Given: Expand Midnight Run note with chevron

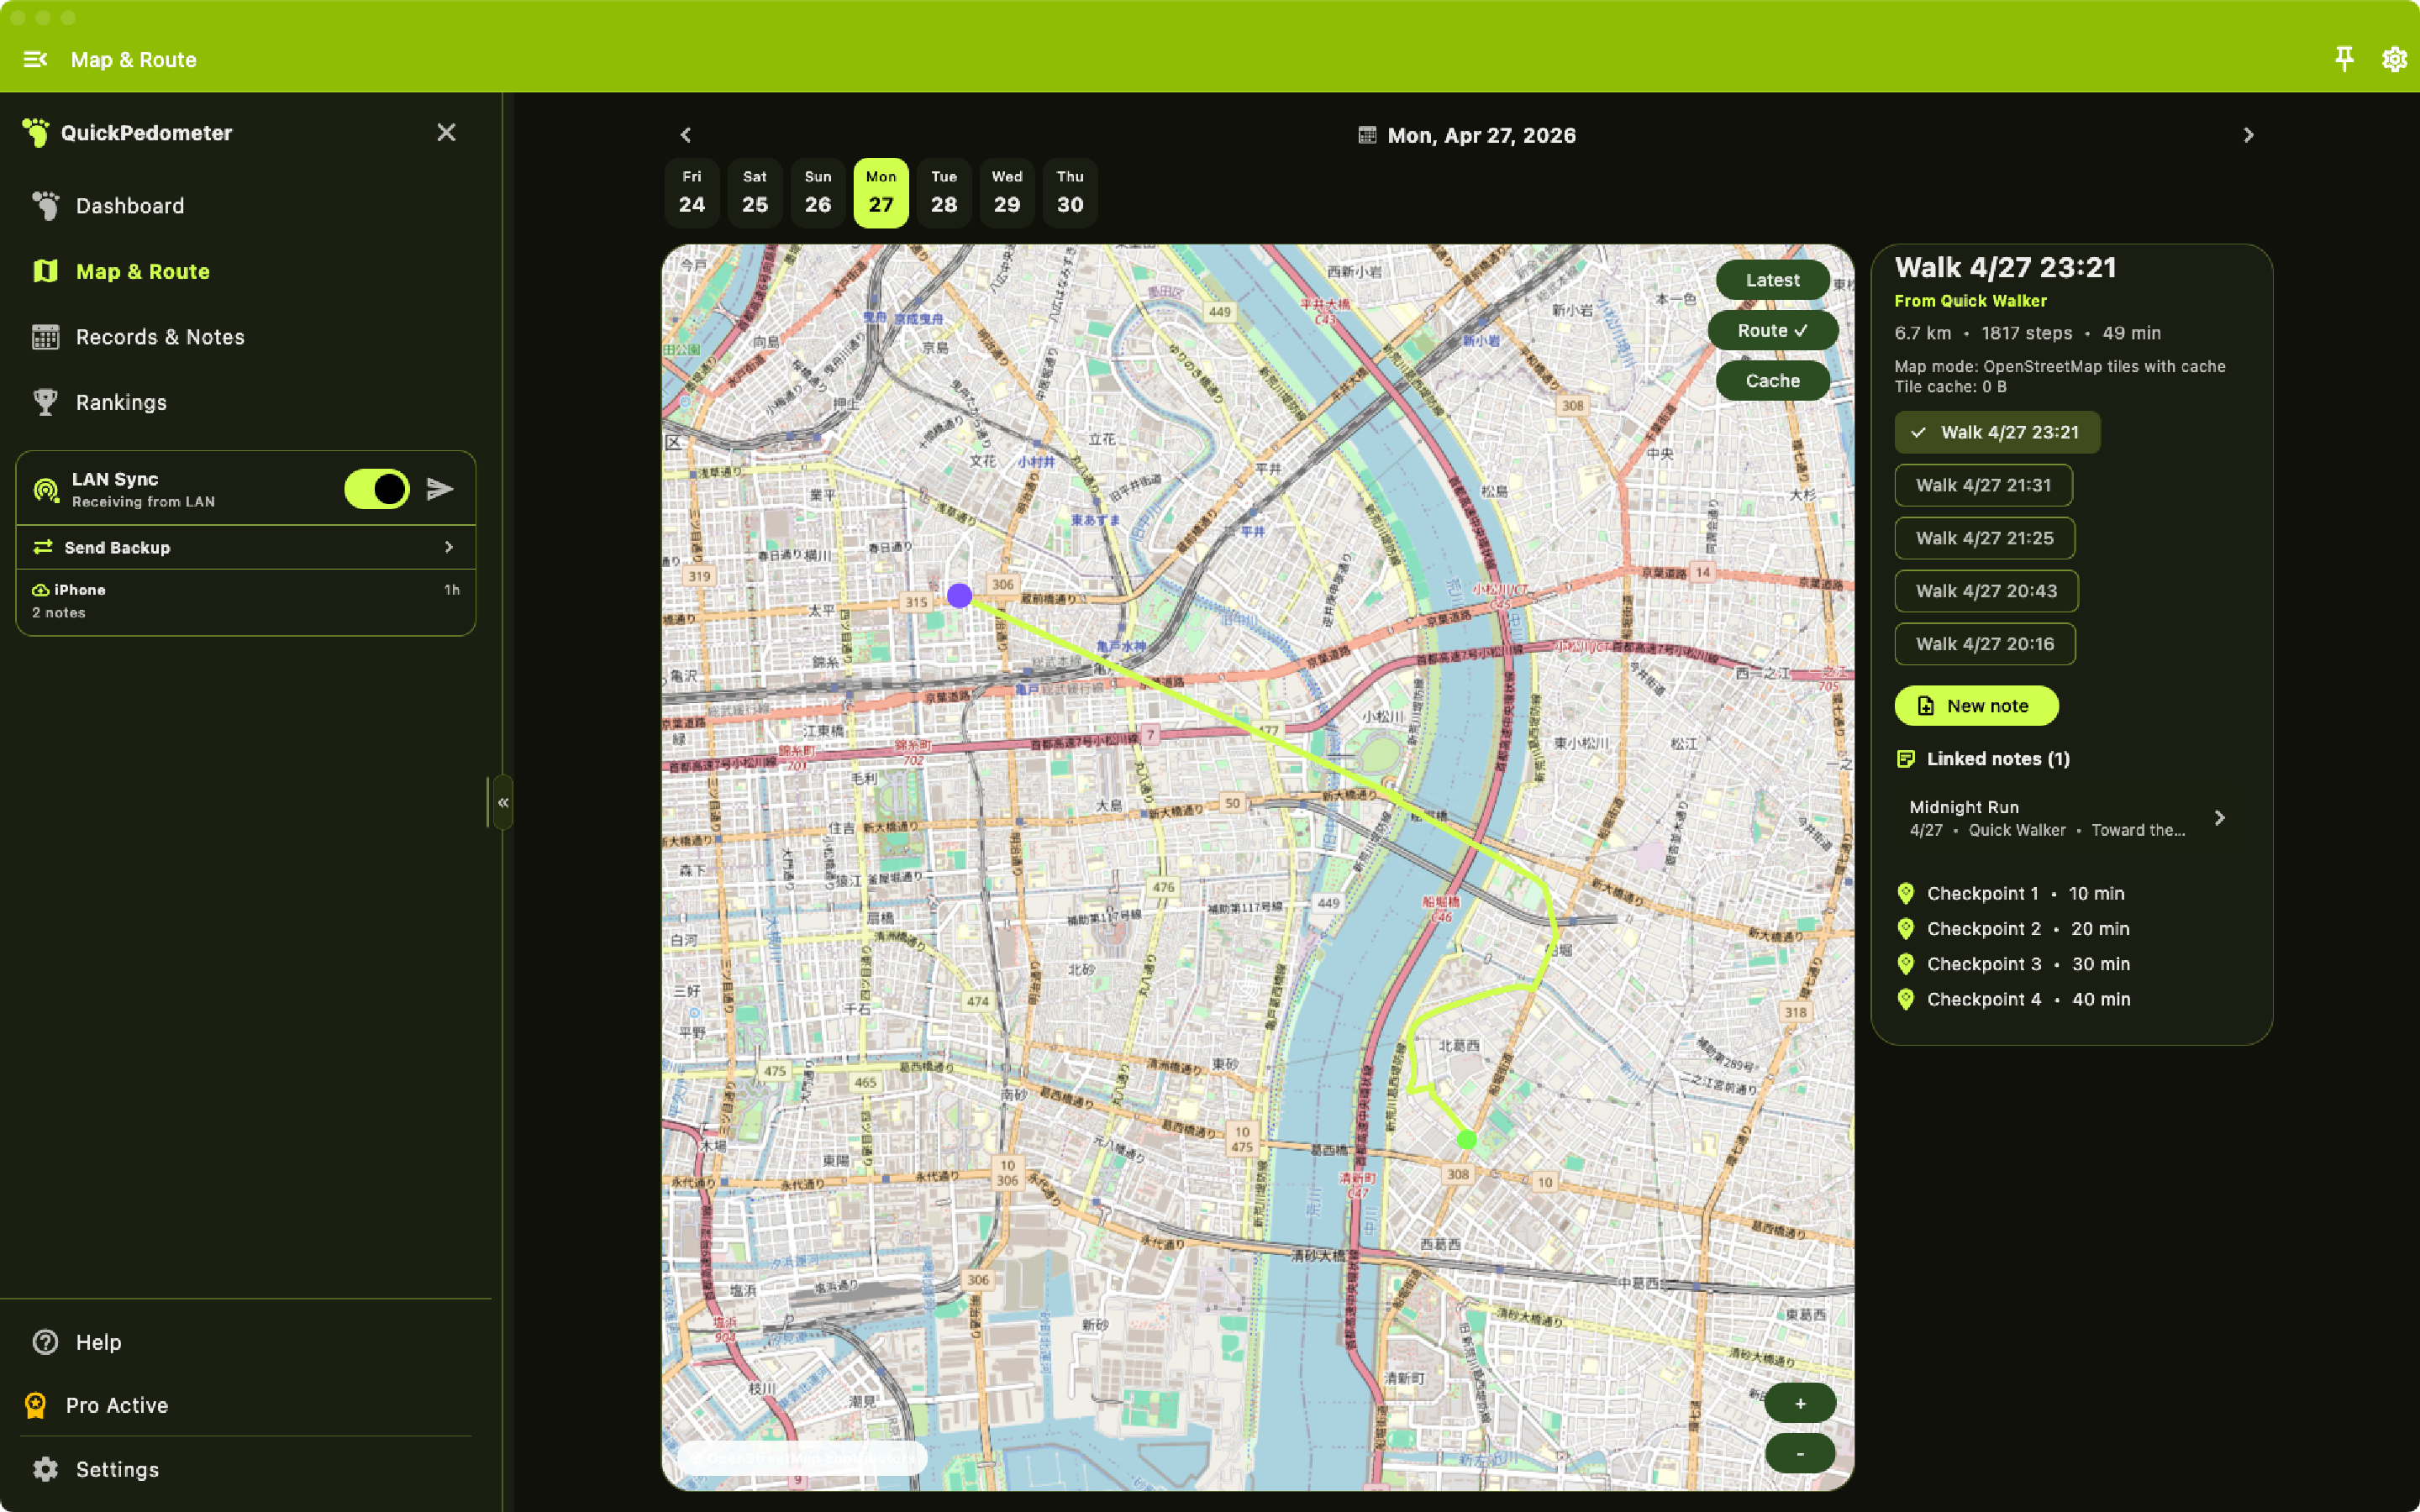Looking at the screenshot, I should (2220, 818).
